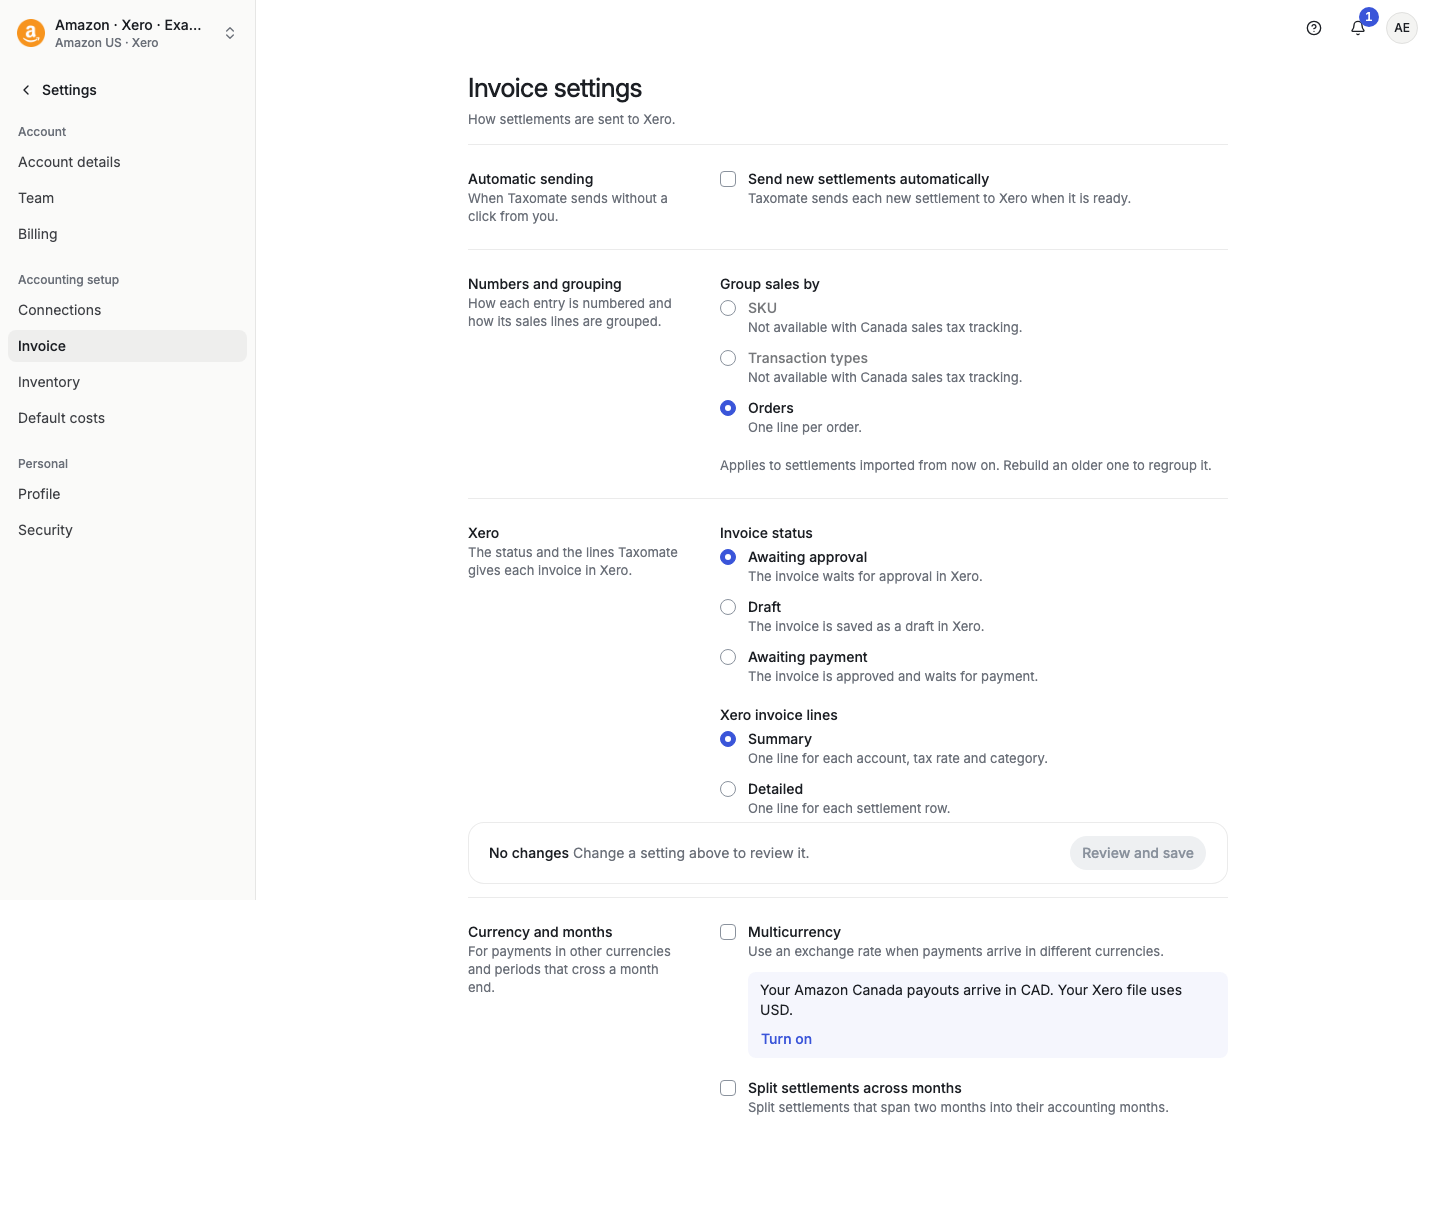The image size is (1440, 1222).
Task: Click the Numbers and grouping section title
Action: pos(545,284)
